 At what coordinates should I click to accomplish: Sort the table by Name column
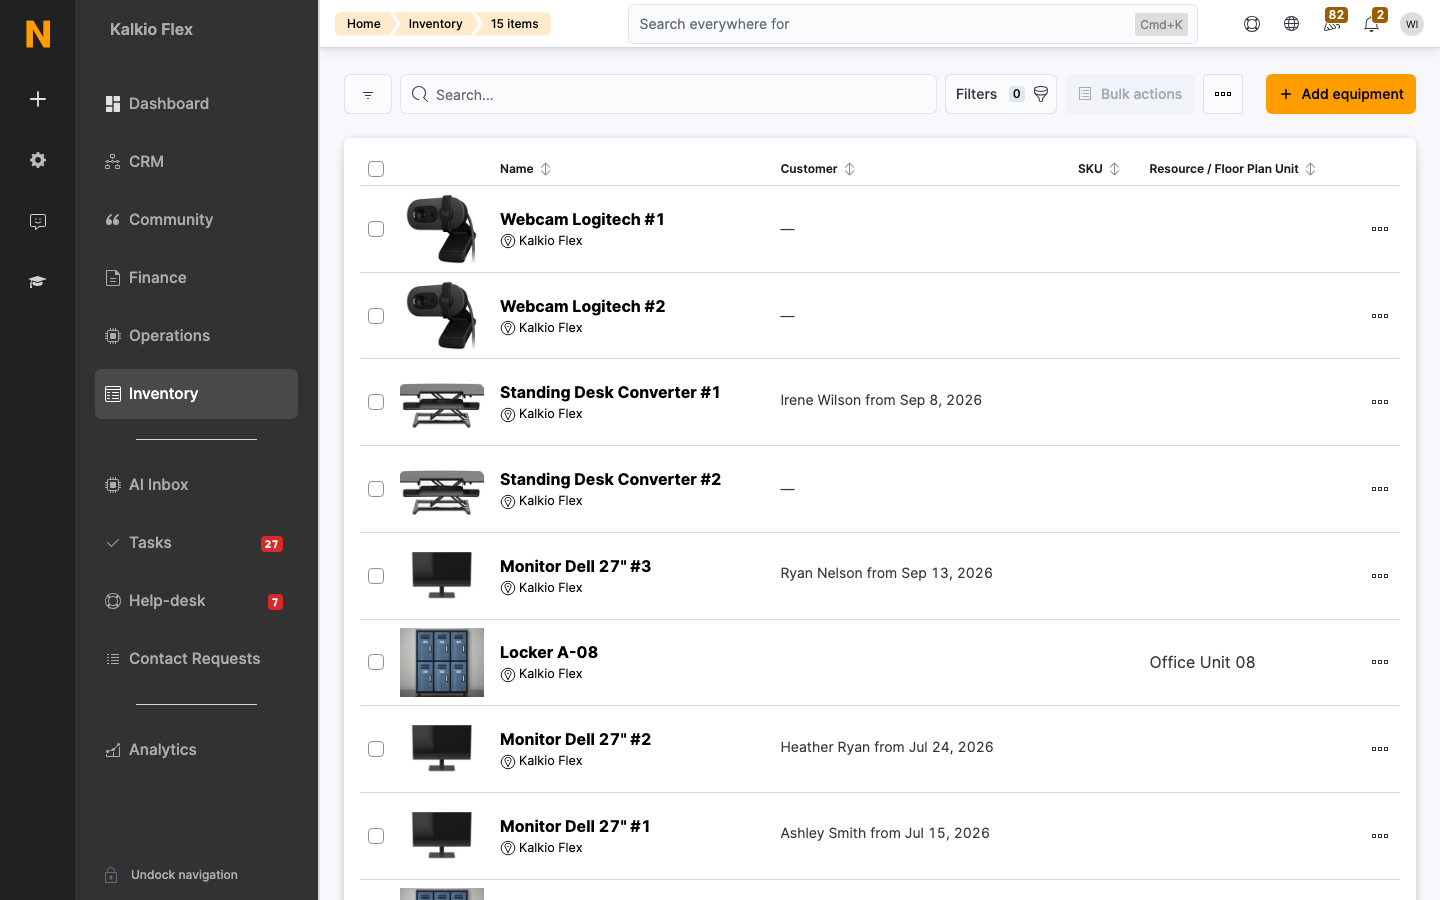pyautogui.click(x=525, y=169)
